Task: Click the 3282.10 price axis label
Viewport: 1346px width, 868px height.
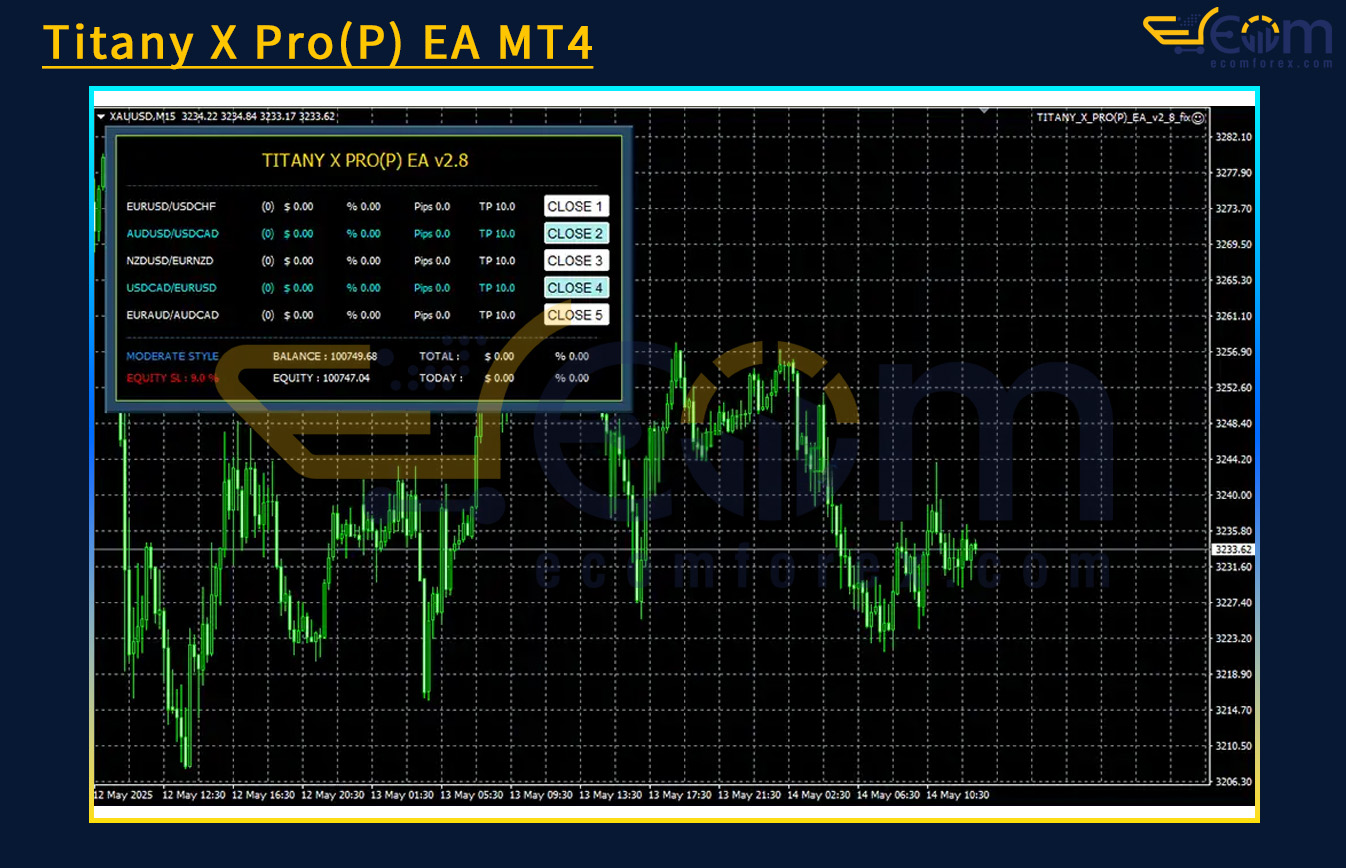Action: (x=1232, y=137)
